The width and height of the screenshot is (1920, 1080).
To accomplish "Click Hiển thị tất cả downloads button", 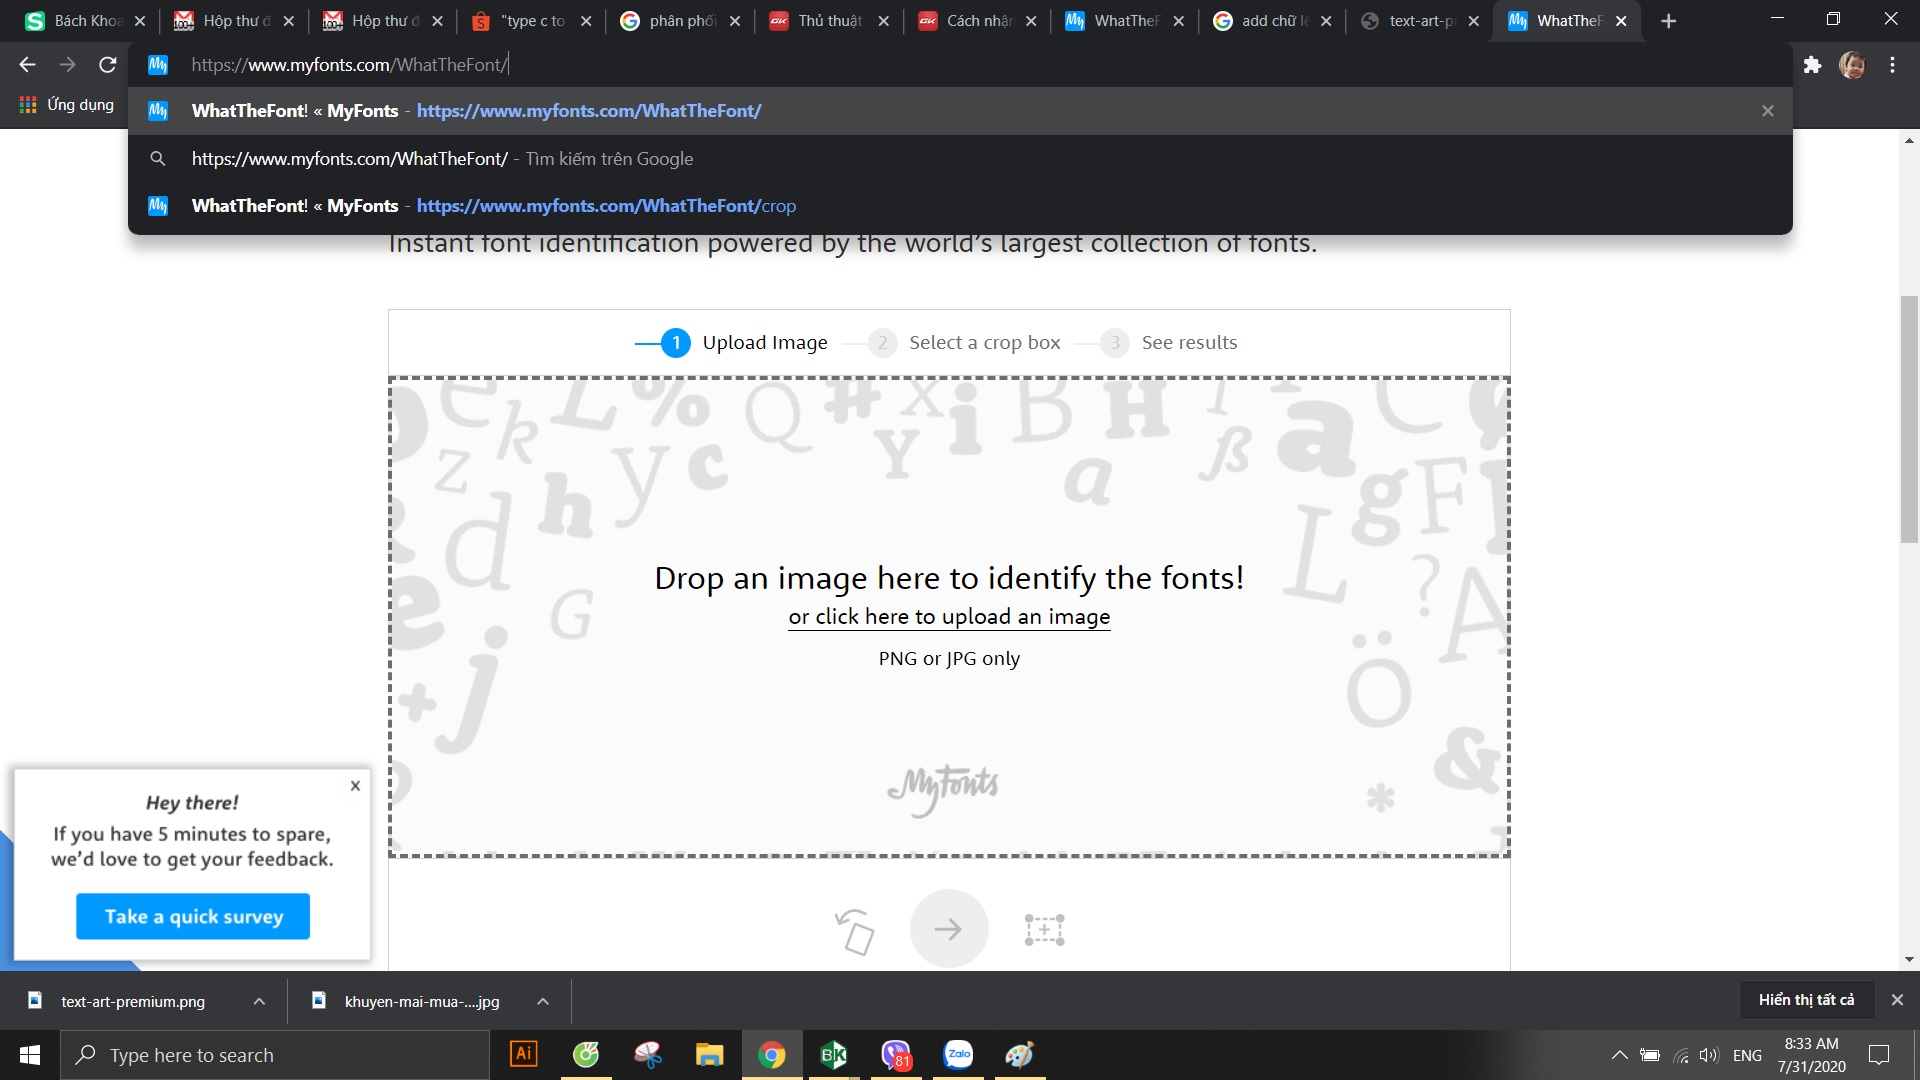I will click(1806, 1000).
